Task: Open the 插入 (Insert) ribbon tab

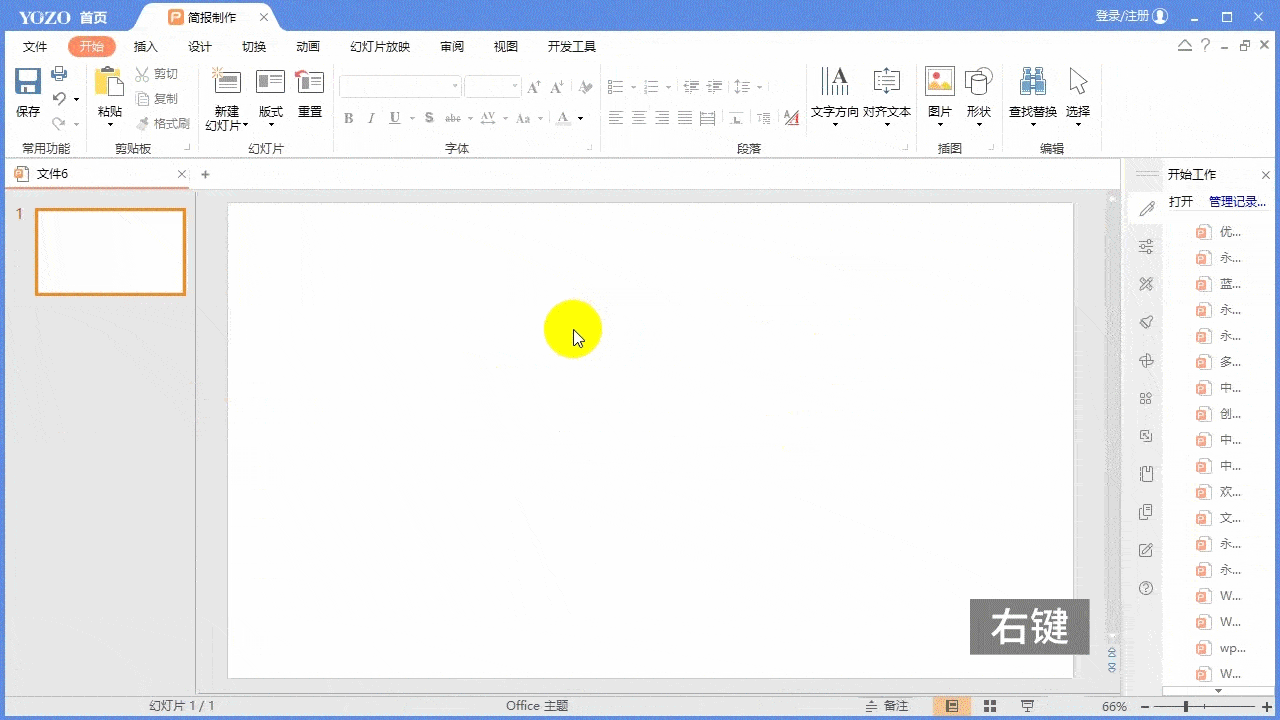Action: (146, 47)
